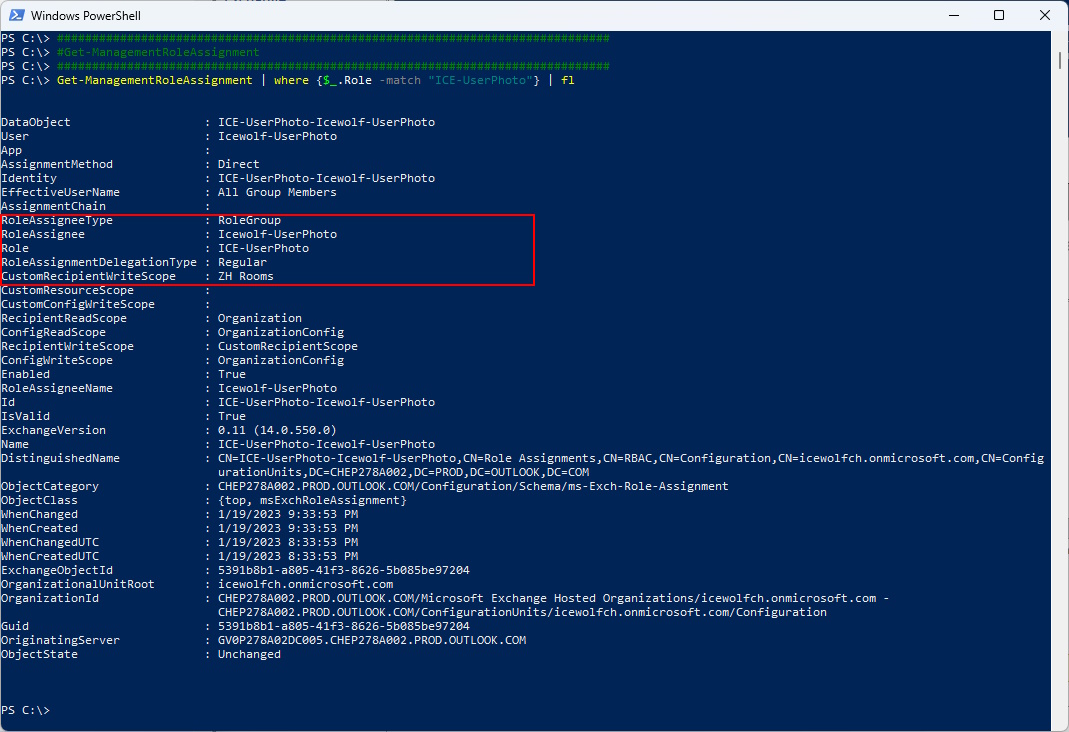Select the ObjectState value Unchanged

[249, 654]
